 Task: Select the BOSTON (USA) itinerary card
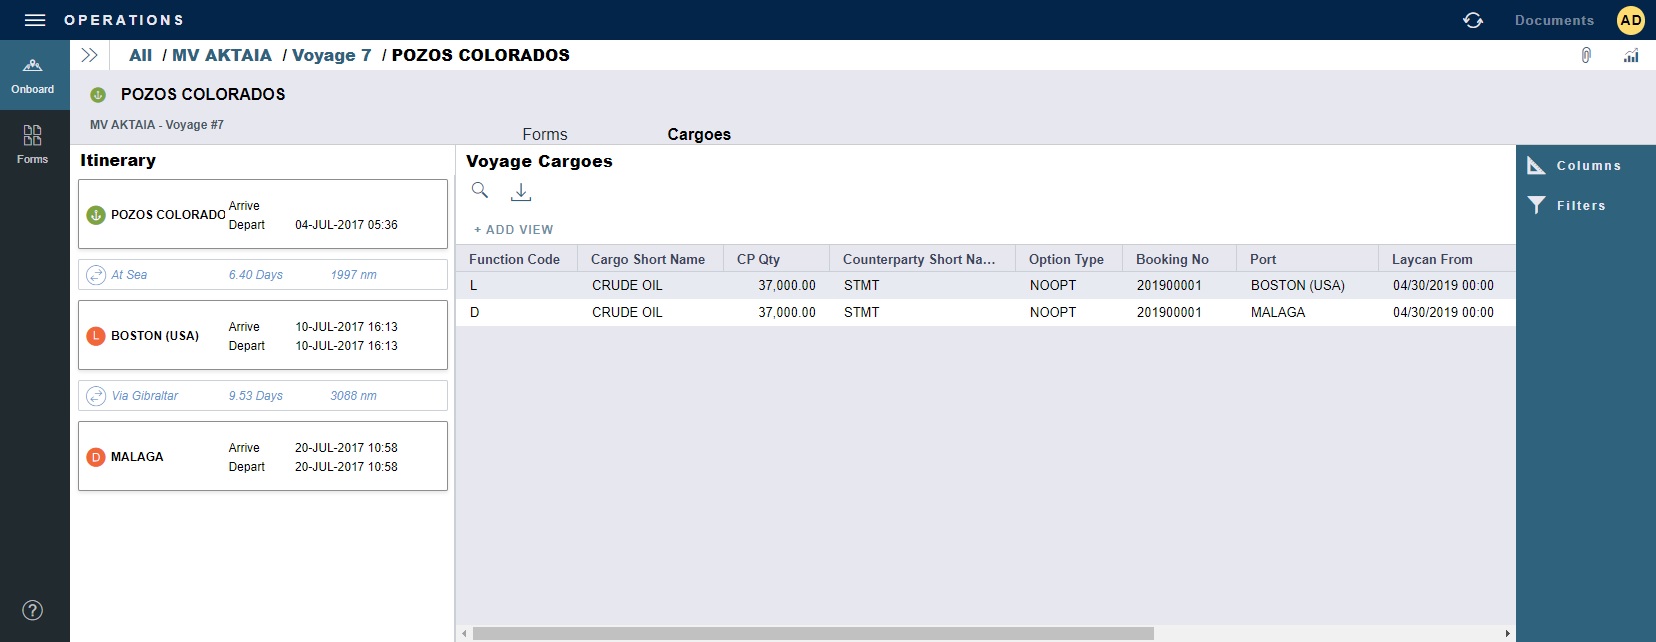click(x=263, y=336)
